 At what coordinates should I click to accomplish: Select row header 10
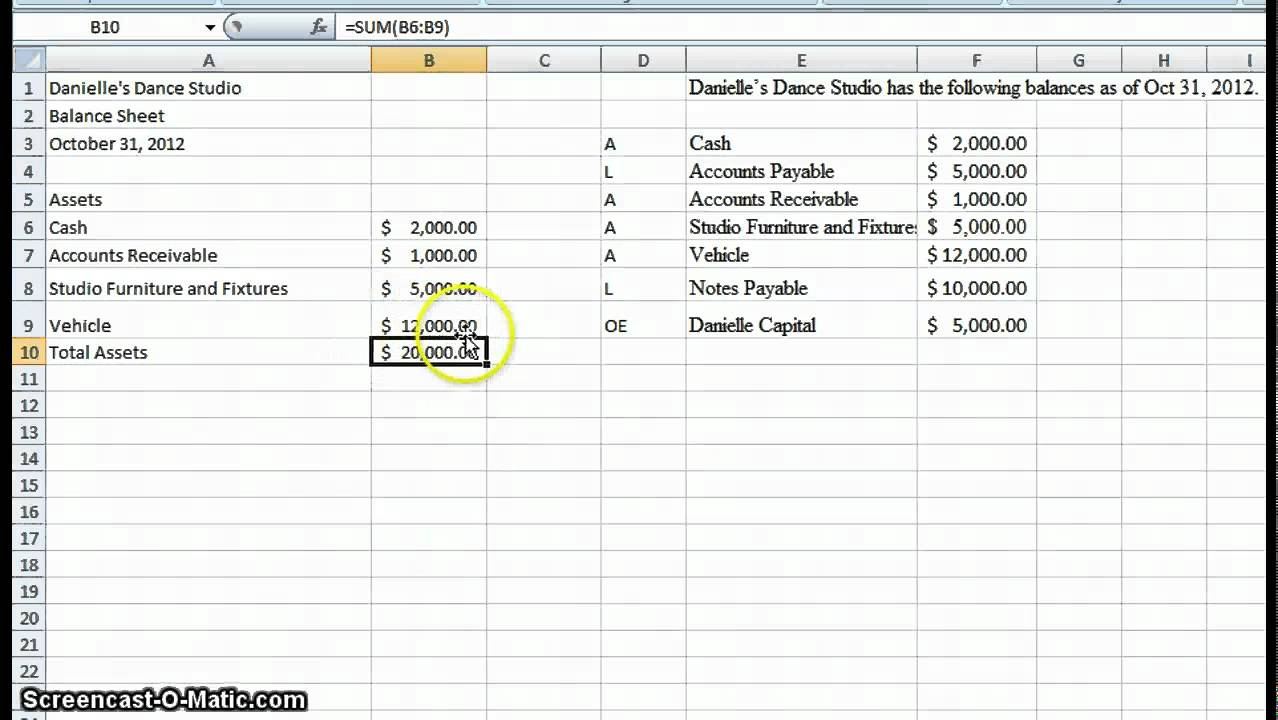(x=29, y=352)
